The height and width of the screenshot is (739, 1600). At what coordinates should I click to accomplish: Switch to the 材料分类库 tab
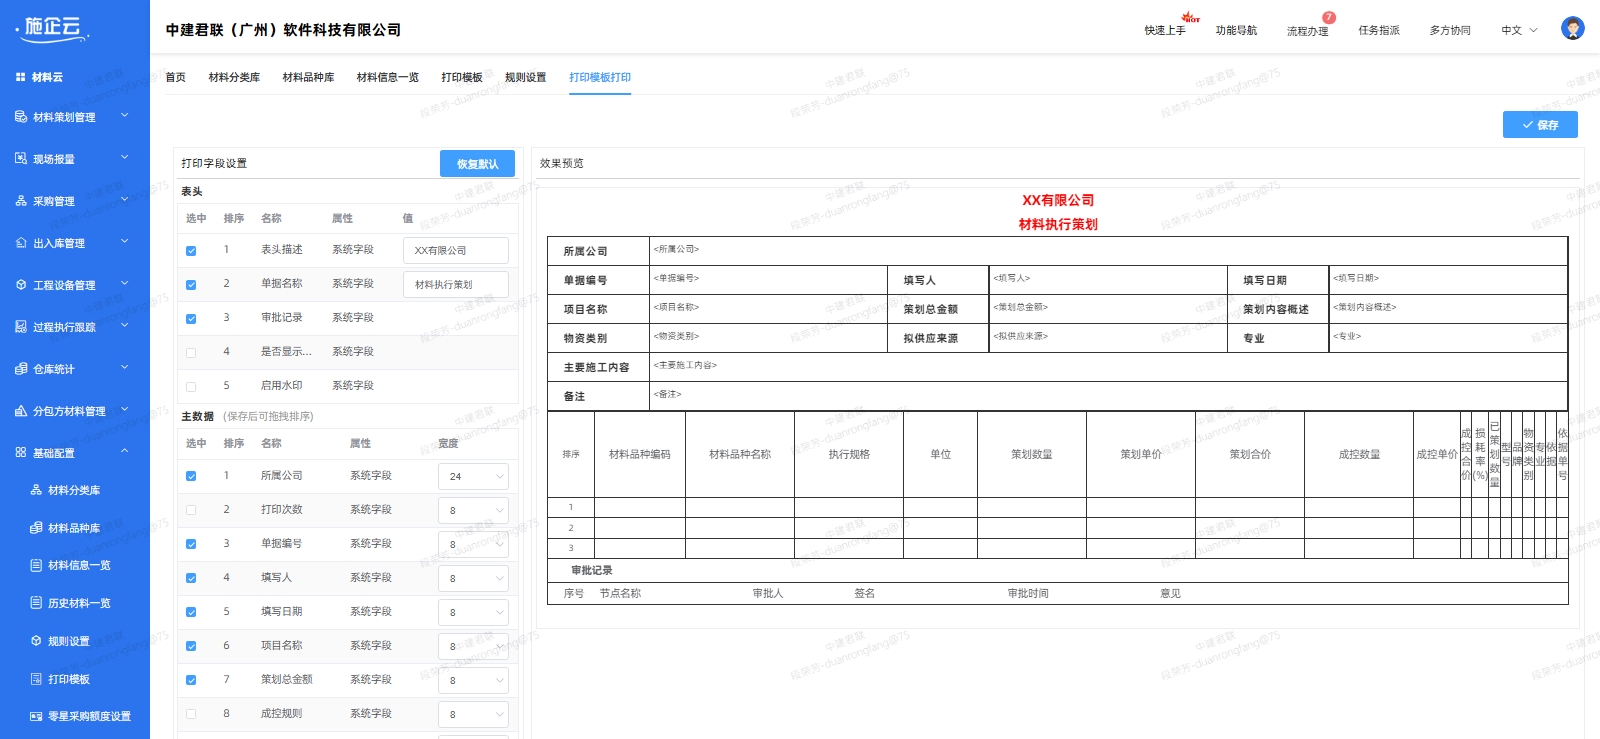point(234,77)
